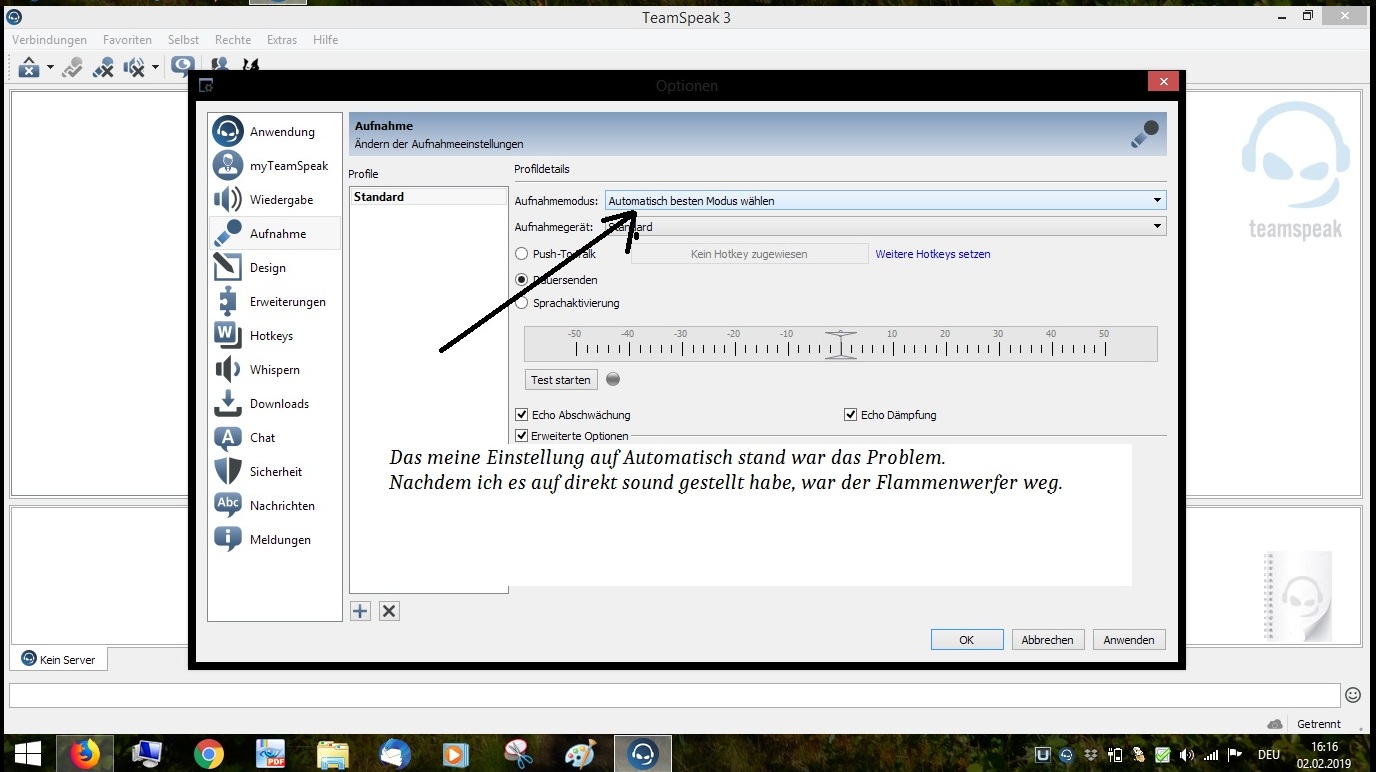1376x772 pixels.
Task: Open Google Chrome from the taskbar
Action: pyautogui.click(x=209, y=753)
